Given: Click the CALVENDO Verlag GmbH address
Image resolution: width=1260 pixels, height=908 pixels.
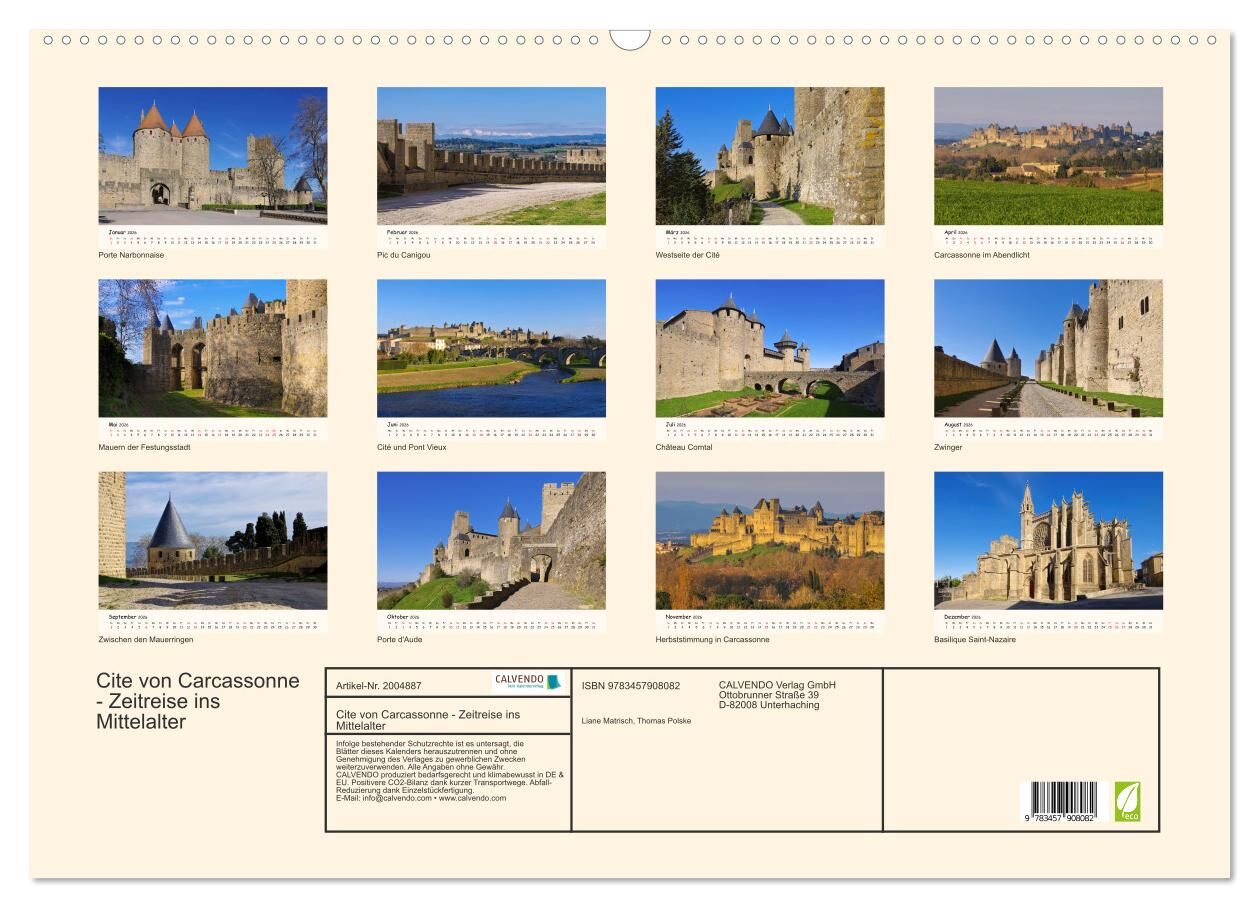Looking at the screenshot, I should [777, 694].
